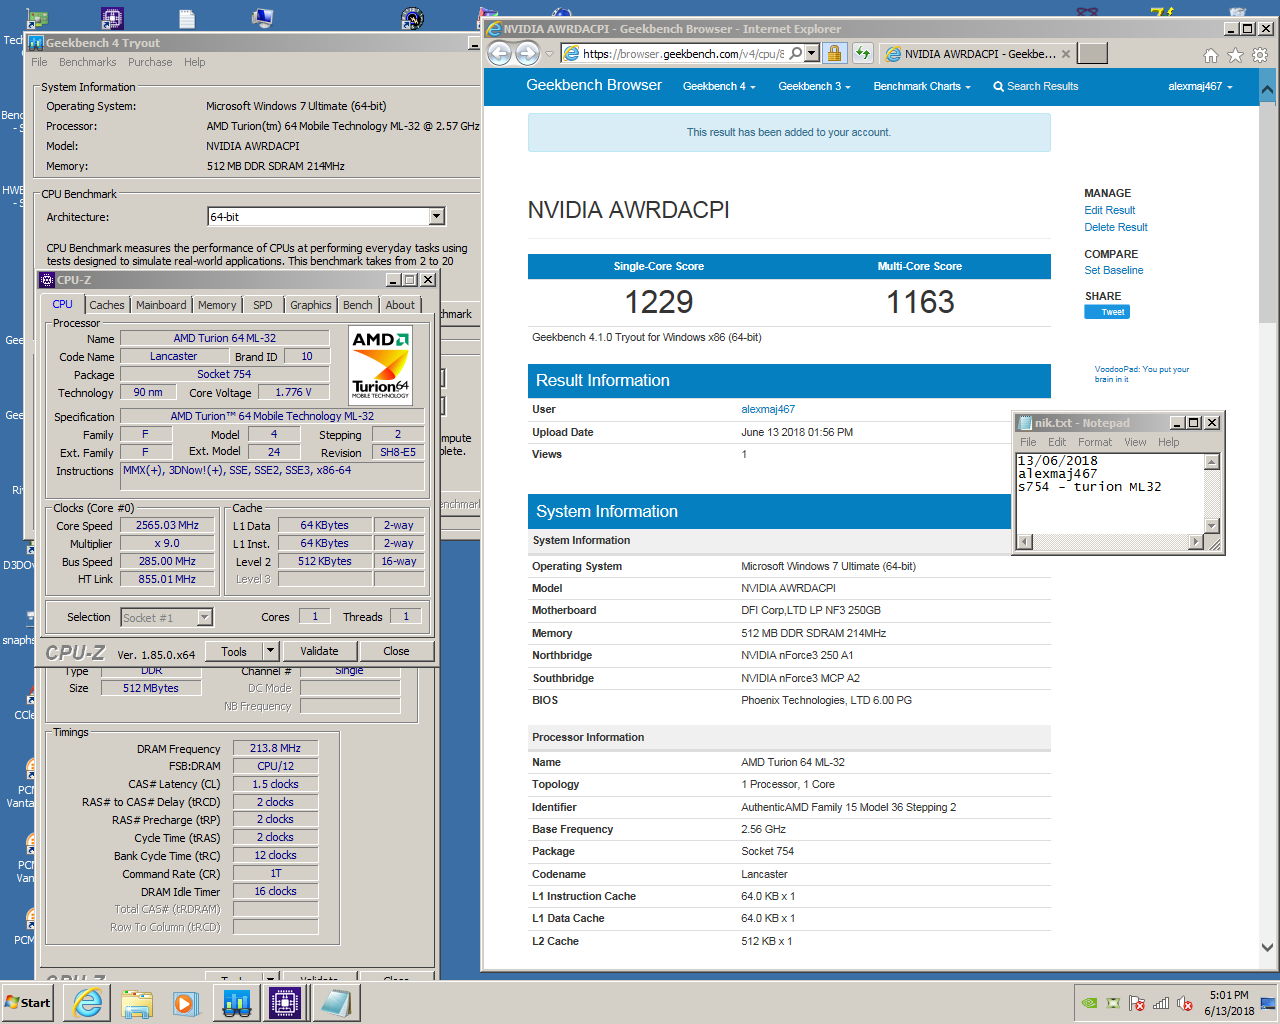Open the Architecture 64-bit dropdown in Geekbench
The height and width of the screenshot is (1024, 1280).
[x=437, y=217]
